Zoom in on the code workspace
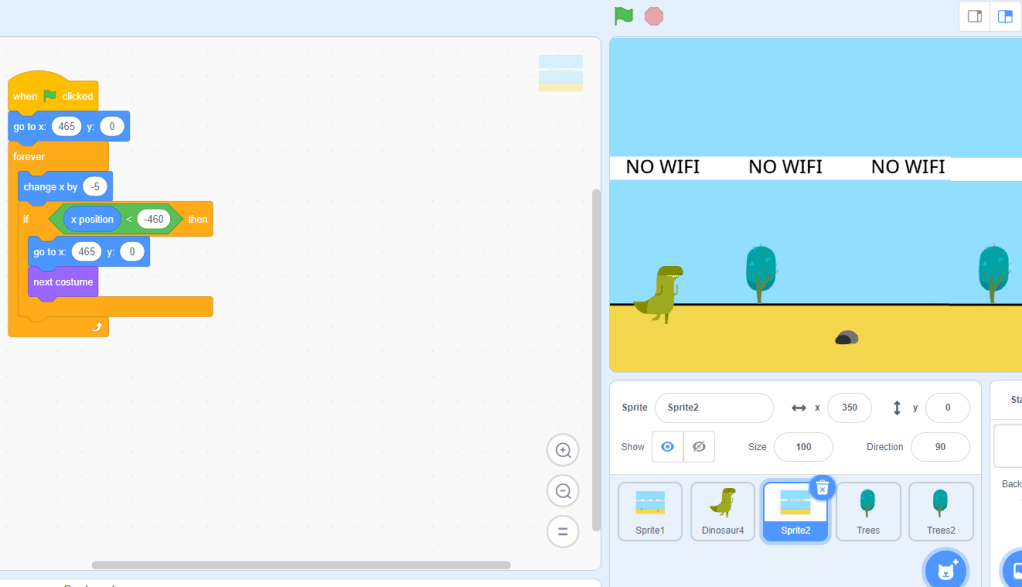Screen dimensions: 1022x587 coord(562,450)
